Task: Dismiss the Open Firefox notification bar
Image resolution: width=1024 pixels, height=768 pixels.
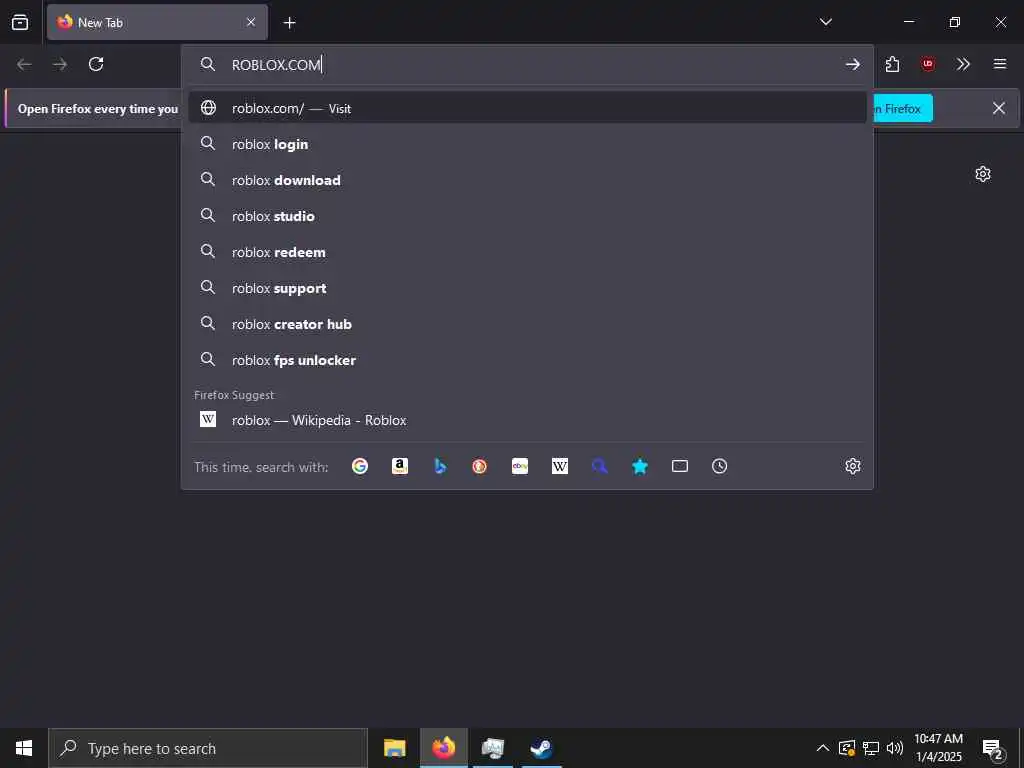Action: pyautogui.click(x=999, y=108)
